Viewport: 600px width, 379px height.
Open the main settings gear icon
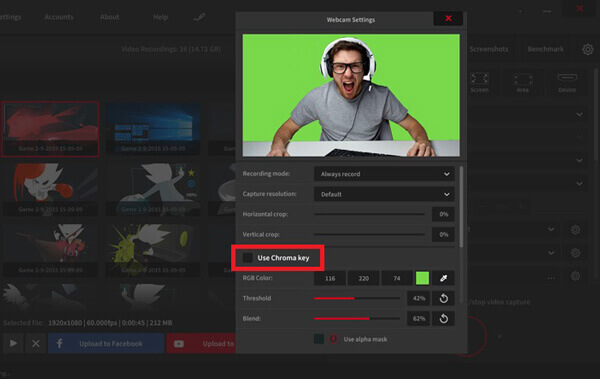(x=588, y=49)
